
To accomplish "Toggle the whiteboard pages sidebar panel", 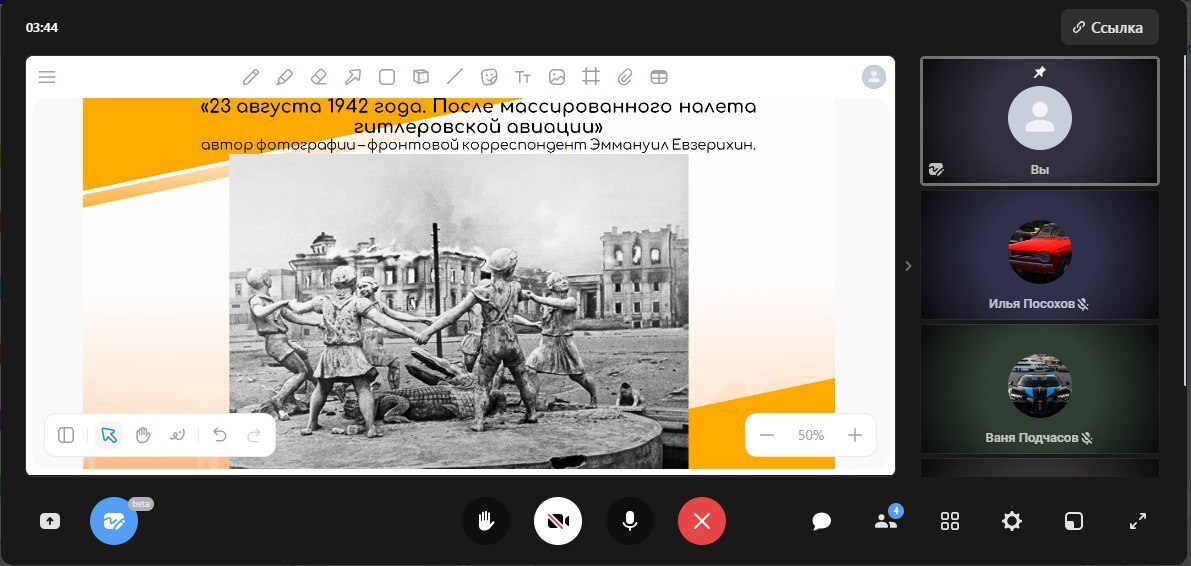I will coord(66,435).
